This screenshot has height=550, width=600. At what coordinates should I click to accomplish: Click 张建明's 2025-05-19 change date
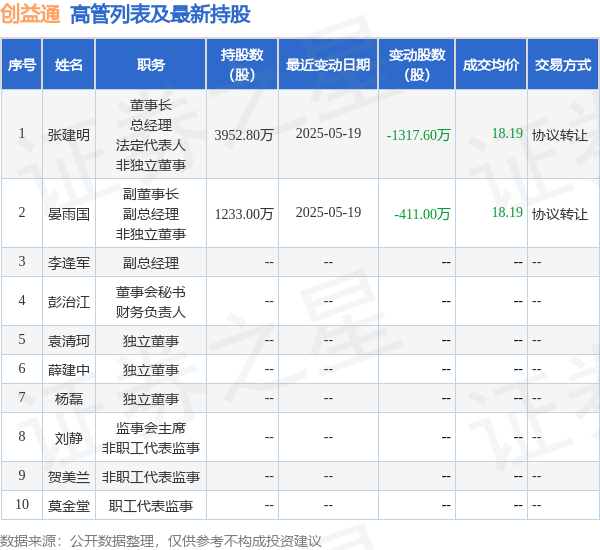tap(328, 133)
